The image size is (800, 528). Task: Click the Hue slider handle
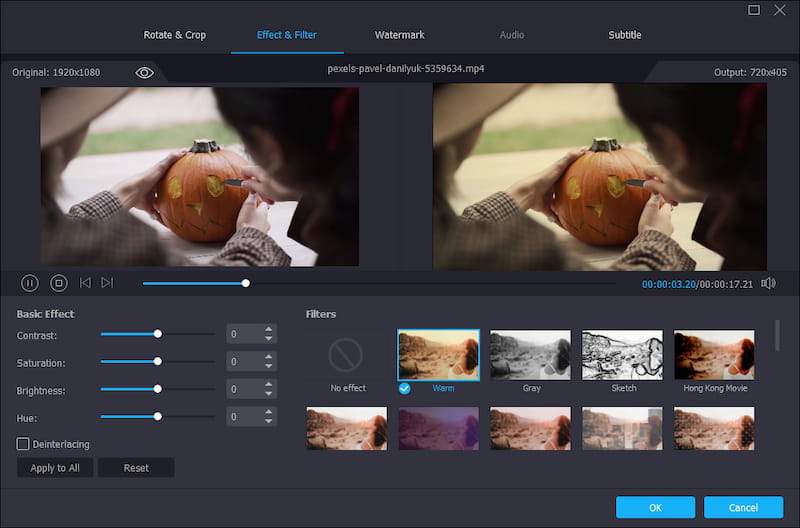(157, 416)
